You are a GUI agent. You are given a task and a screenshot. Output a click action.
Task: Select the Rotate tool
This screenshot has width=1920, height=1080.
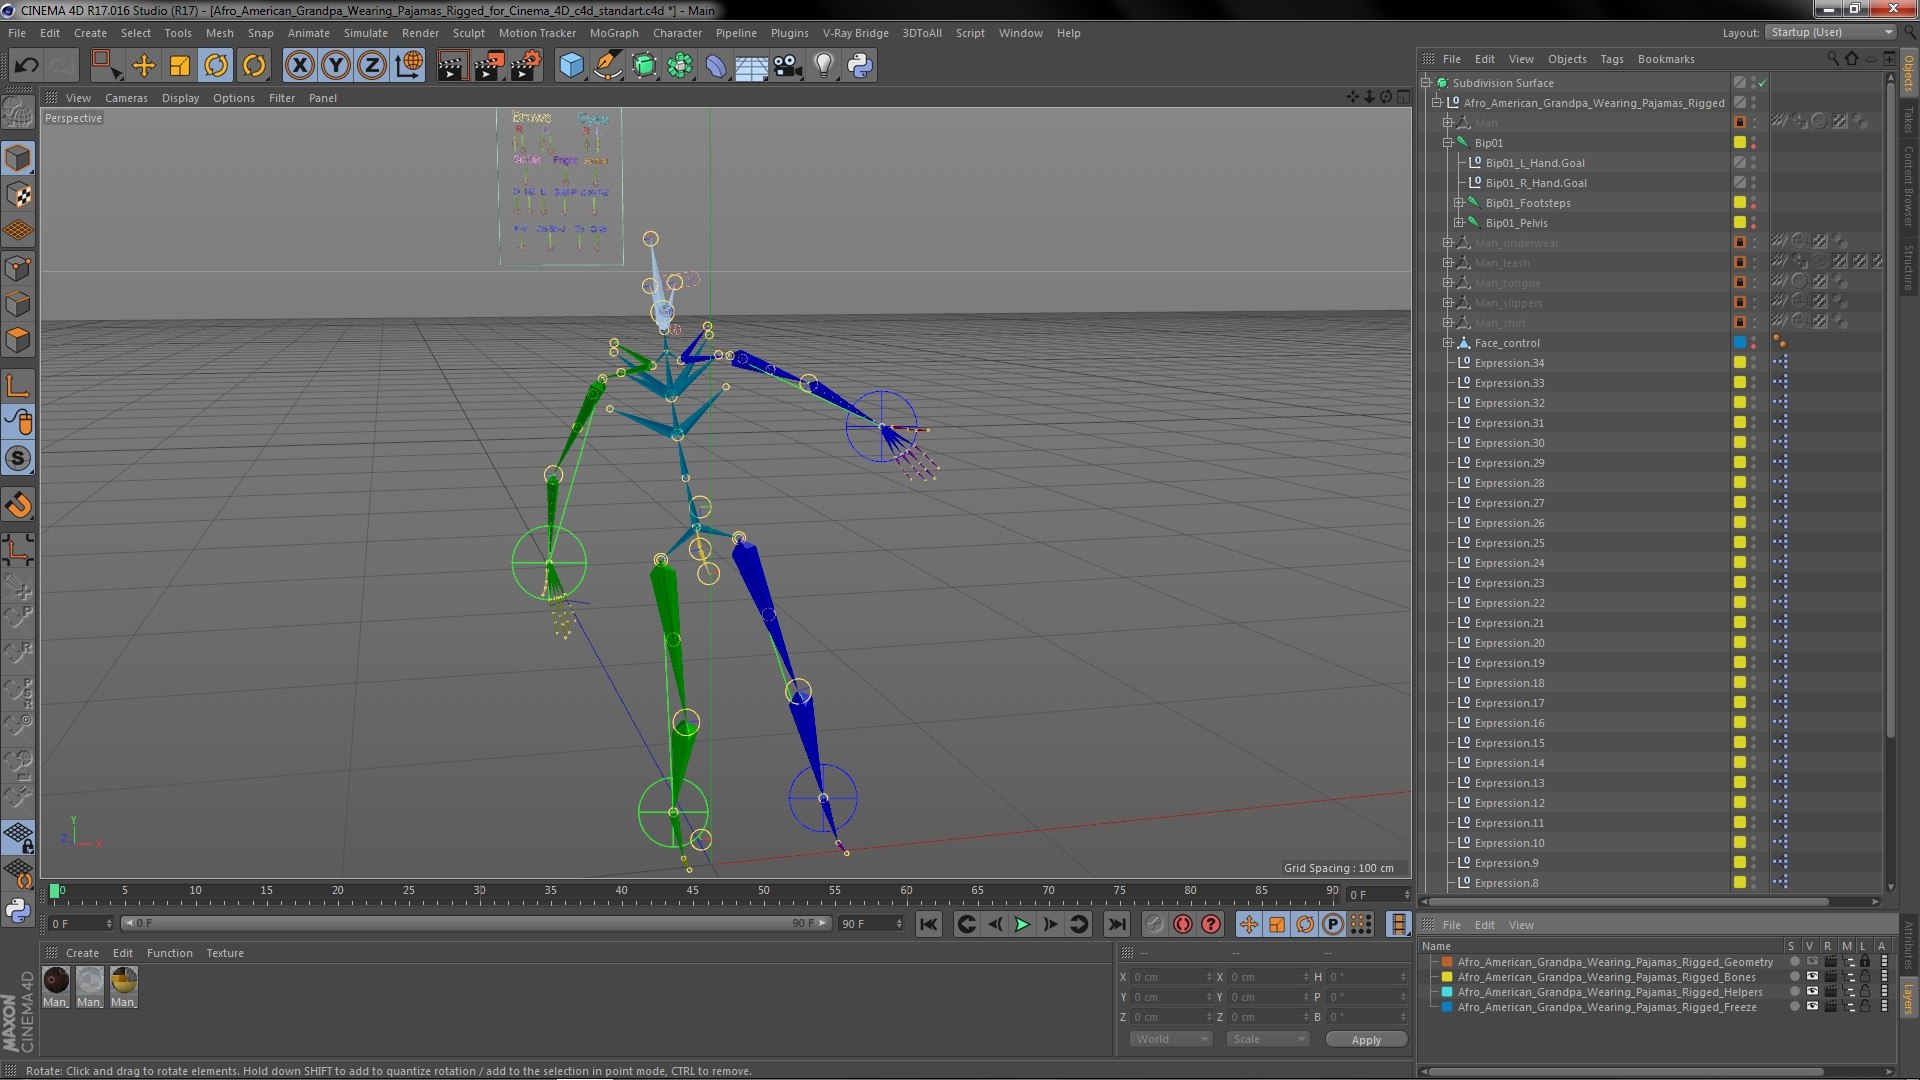coord(216,66)
